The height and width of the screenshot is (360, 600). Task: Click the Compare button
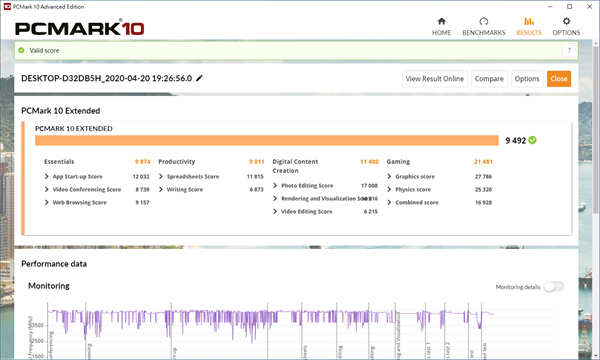pos(489,79)
